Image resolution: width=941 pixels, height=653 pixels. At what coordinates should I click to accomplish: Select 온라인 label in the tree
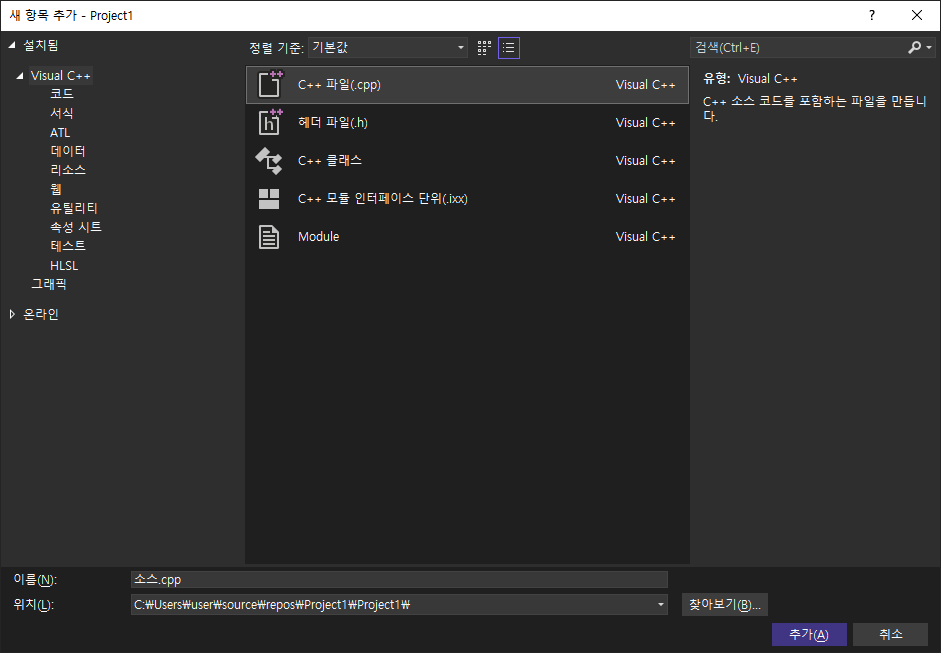point(41,314)
